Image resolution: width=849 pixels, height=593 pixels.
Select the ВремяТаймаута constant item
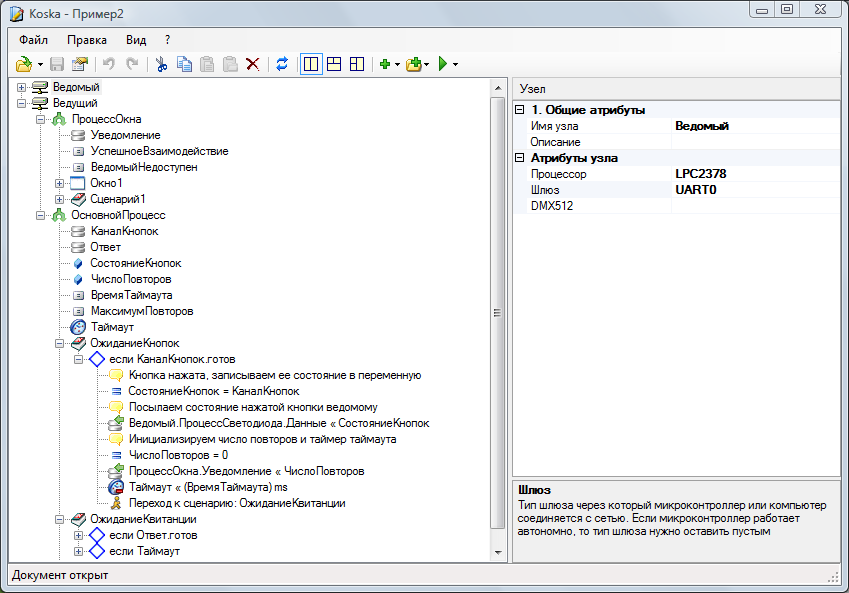[x=132, y=295]
